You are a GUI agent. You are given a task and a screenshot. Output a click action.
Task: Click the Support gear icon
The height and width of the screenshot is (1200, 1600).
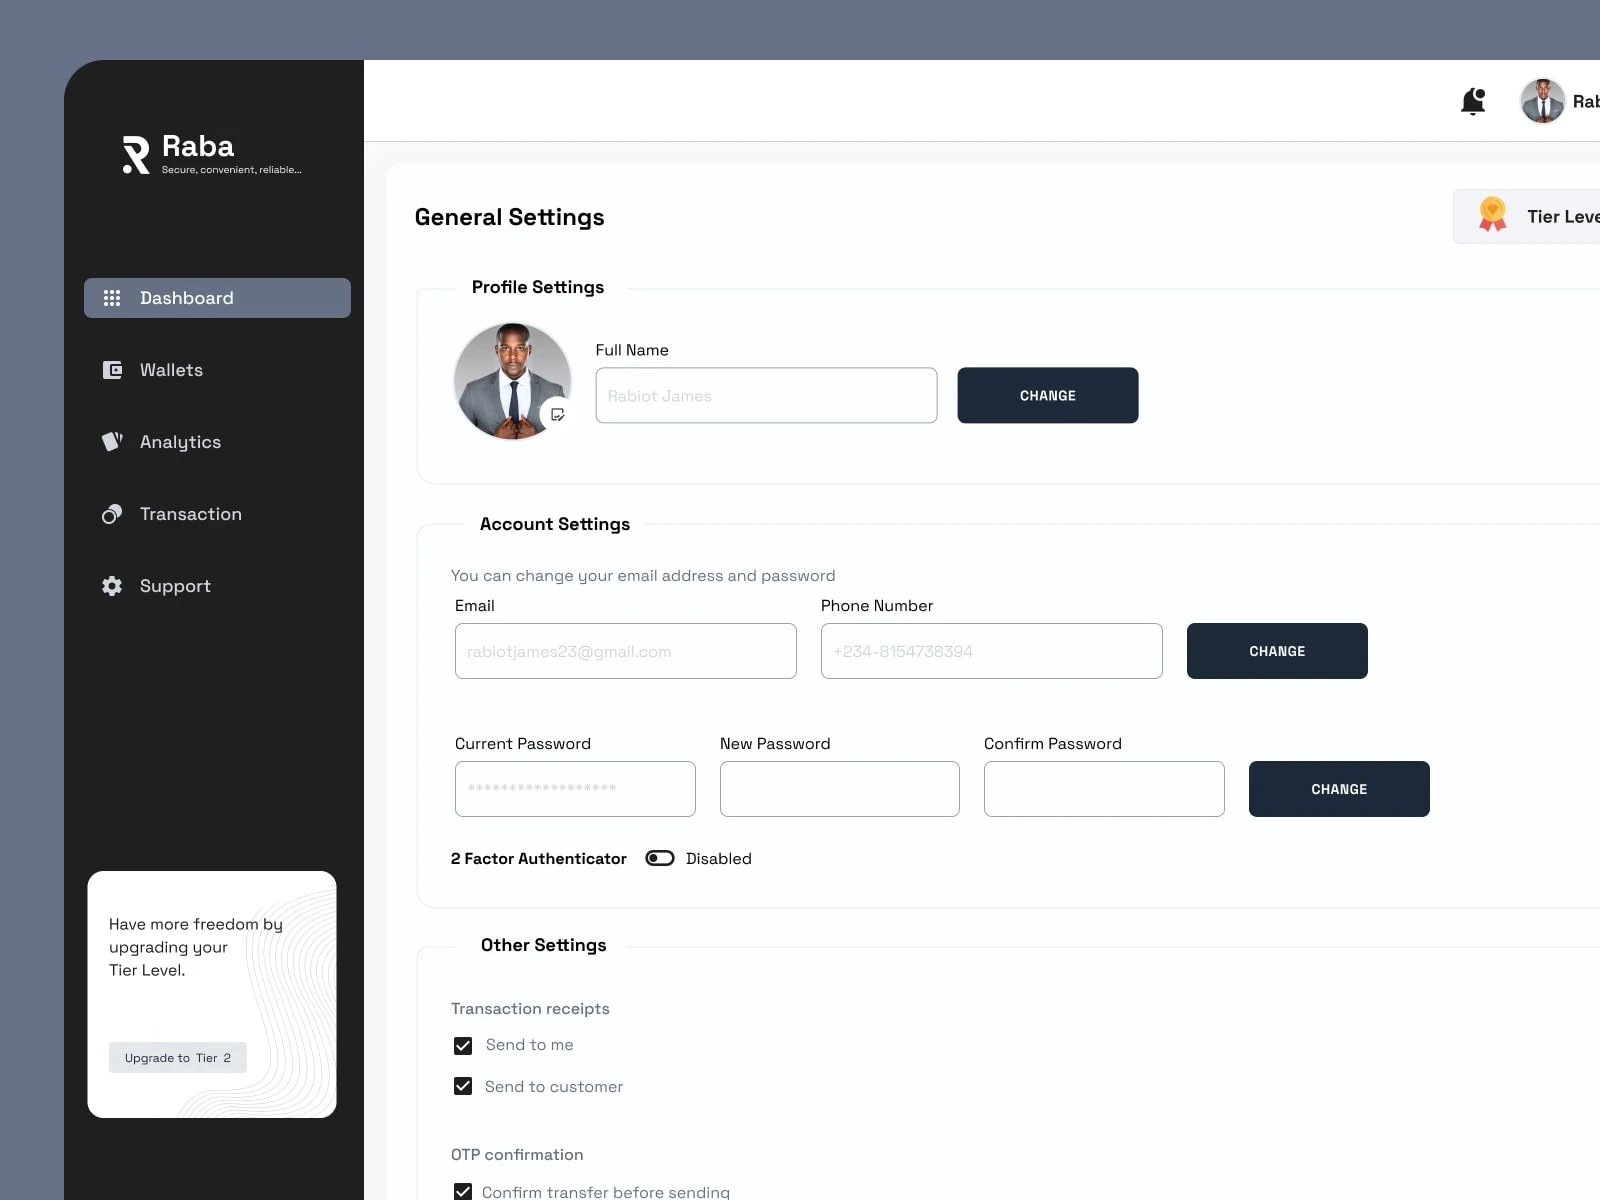(112, 586)
